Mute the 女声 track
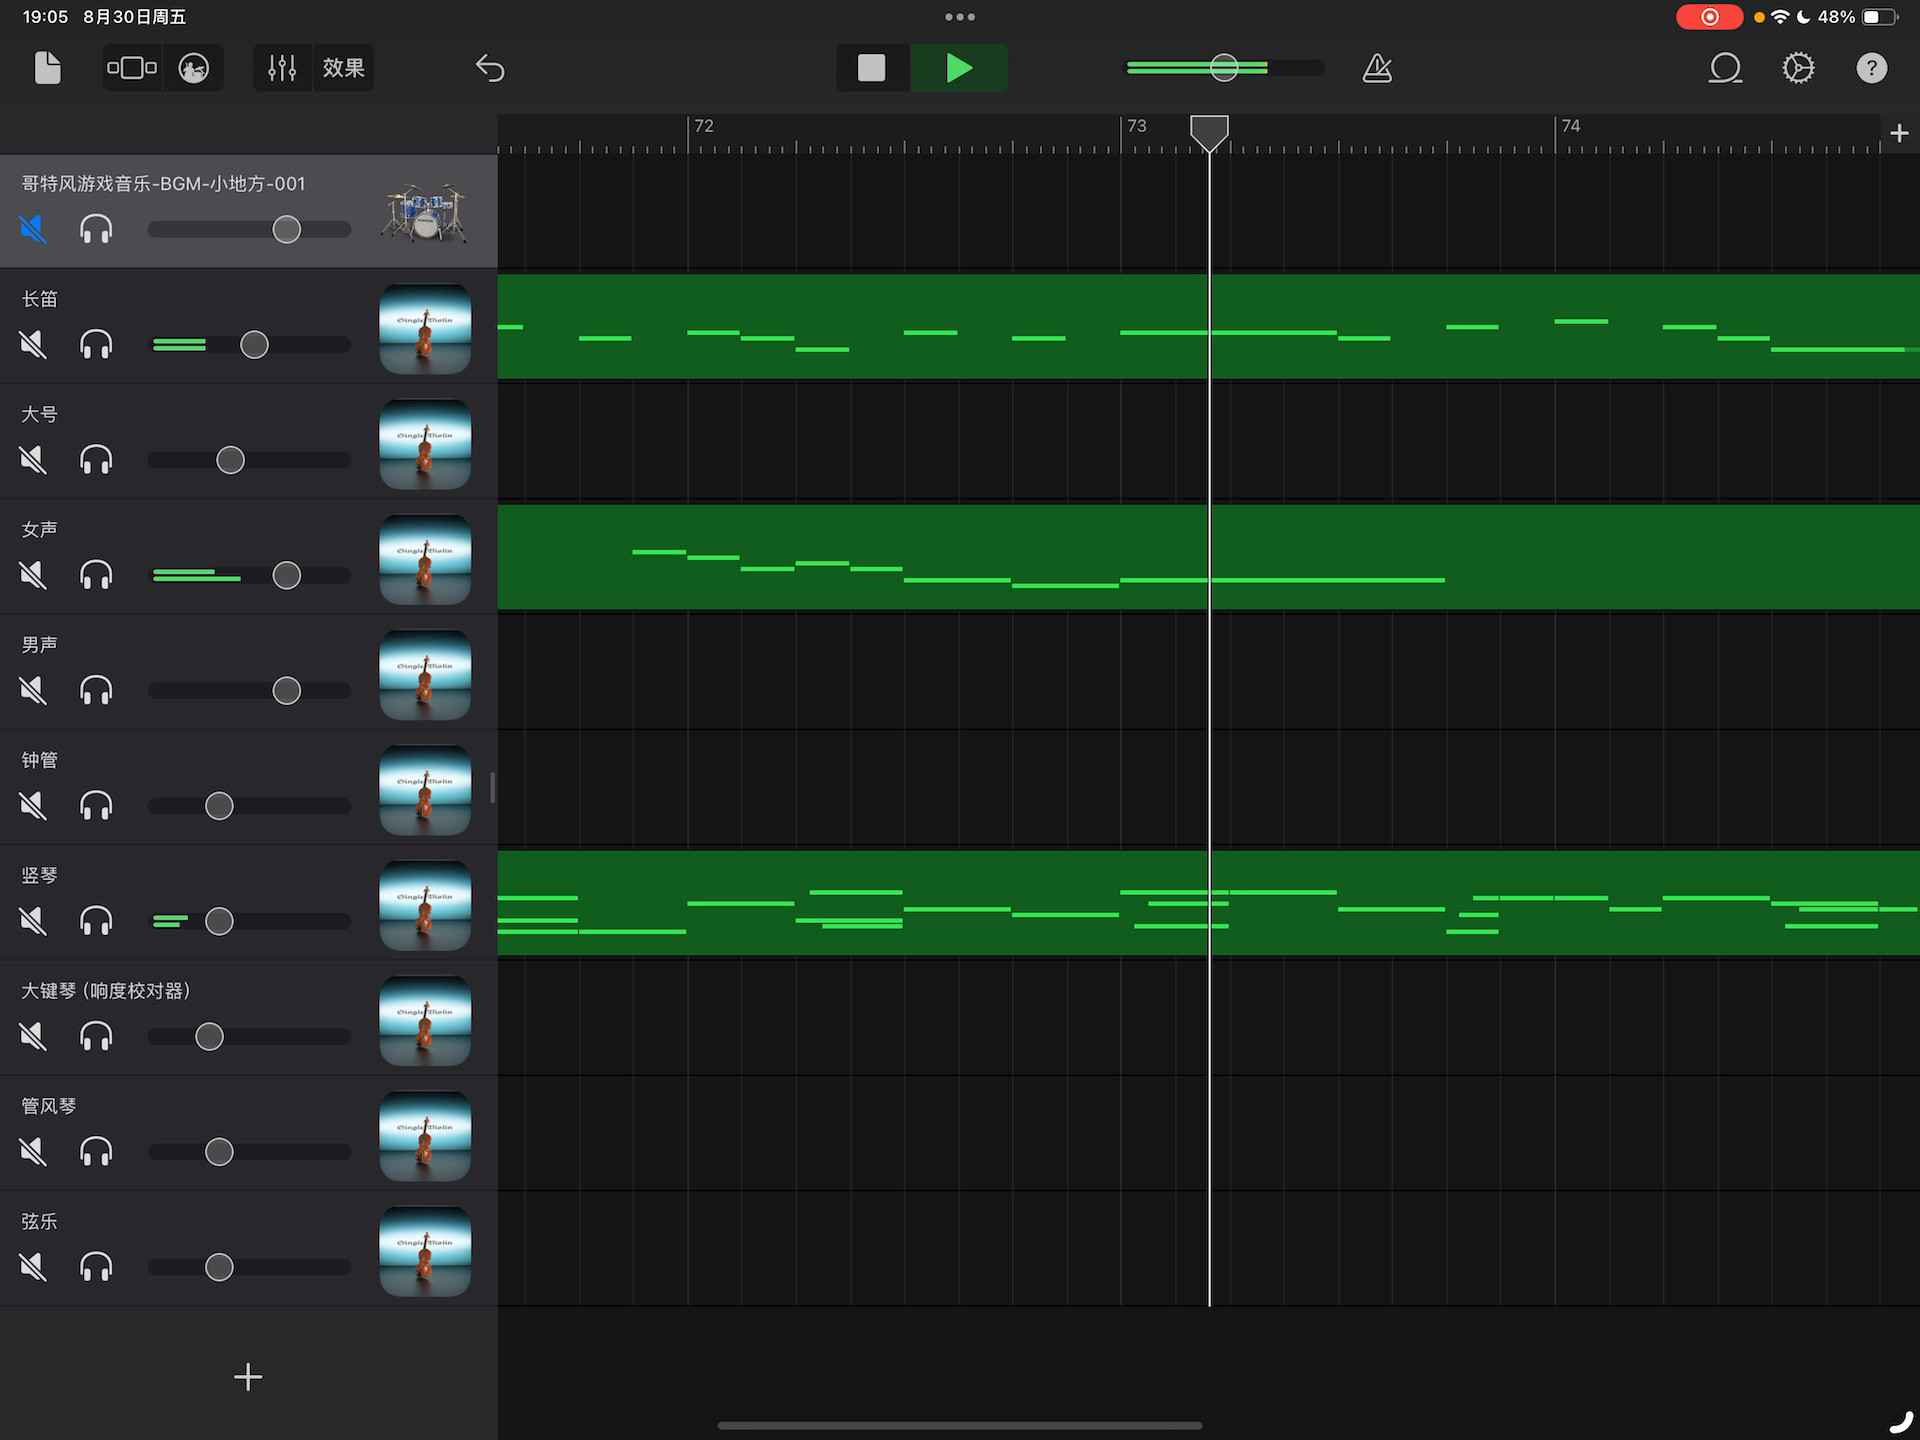Viewport: 1920px width, 1440px height. [33, 575]
